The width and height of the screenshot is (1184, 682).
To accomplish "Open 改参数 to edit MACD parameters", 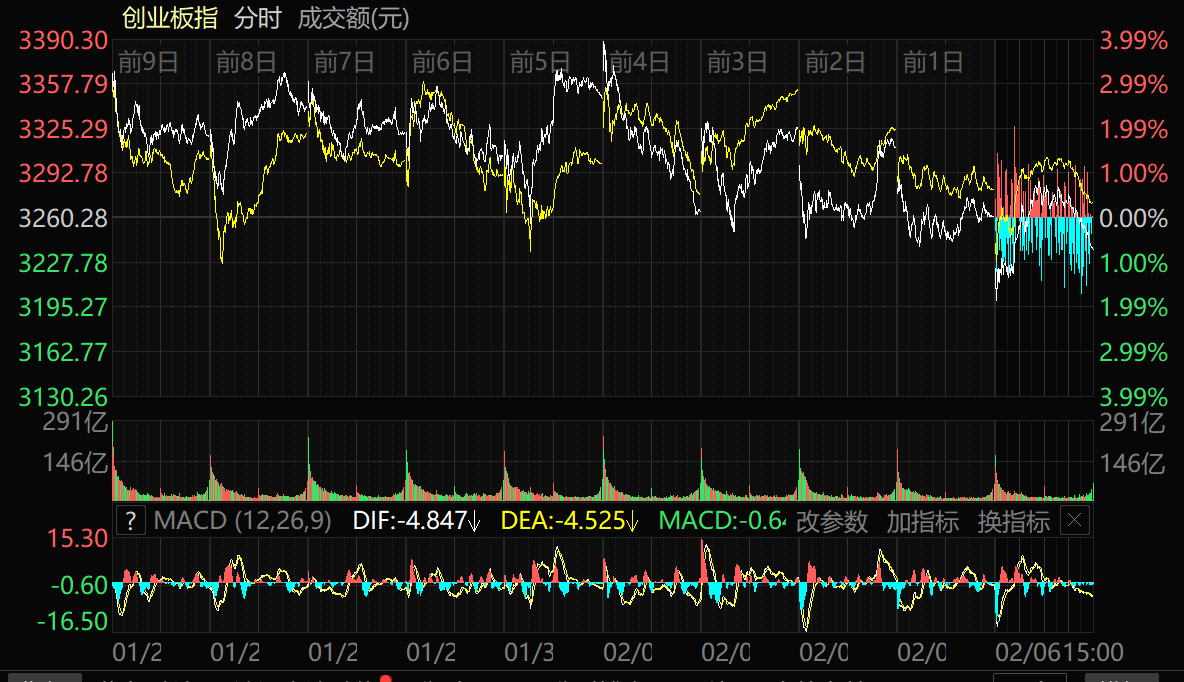I will (x=832, y=521).
